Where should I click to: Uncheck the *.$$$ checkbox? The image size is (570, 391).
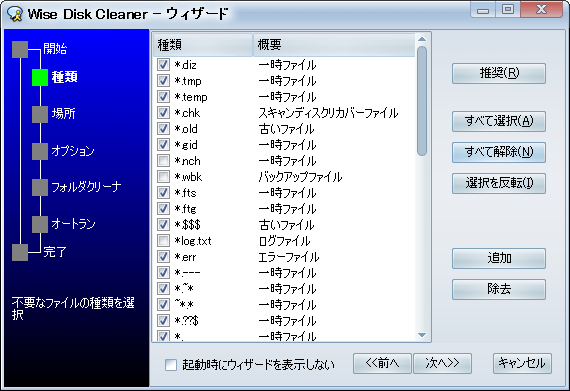tap(163, 225)
